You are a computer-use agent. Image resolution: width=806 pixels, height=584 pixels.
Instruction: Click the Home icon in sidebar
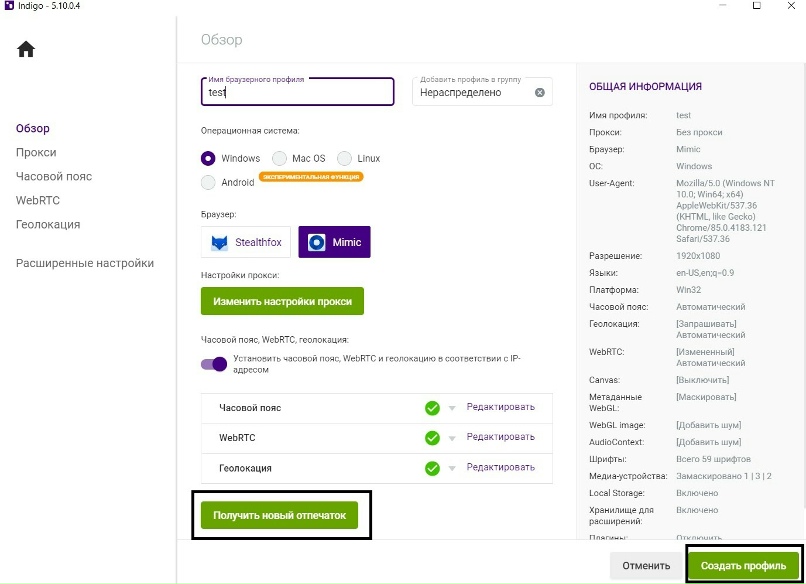coord(26,49)
